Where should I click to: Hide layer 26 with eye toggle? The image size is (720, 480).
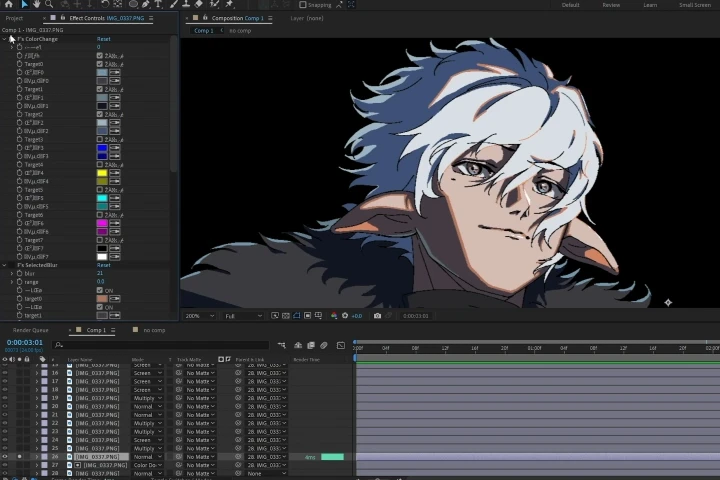(x=5, y=457)
